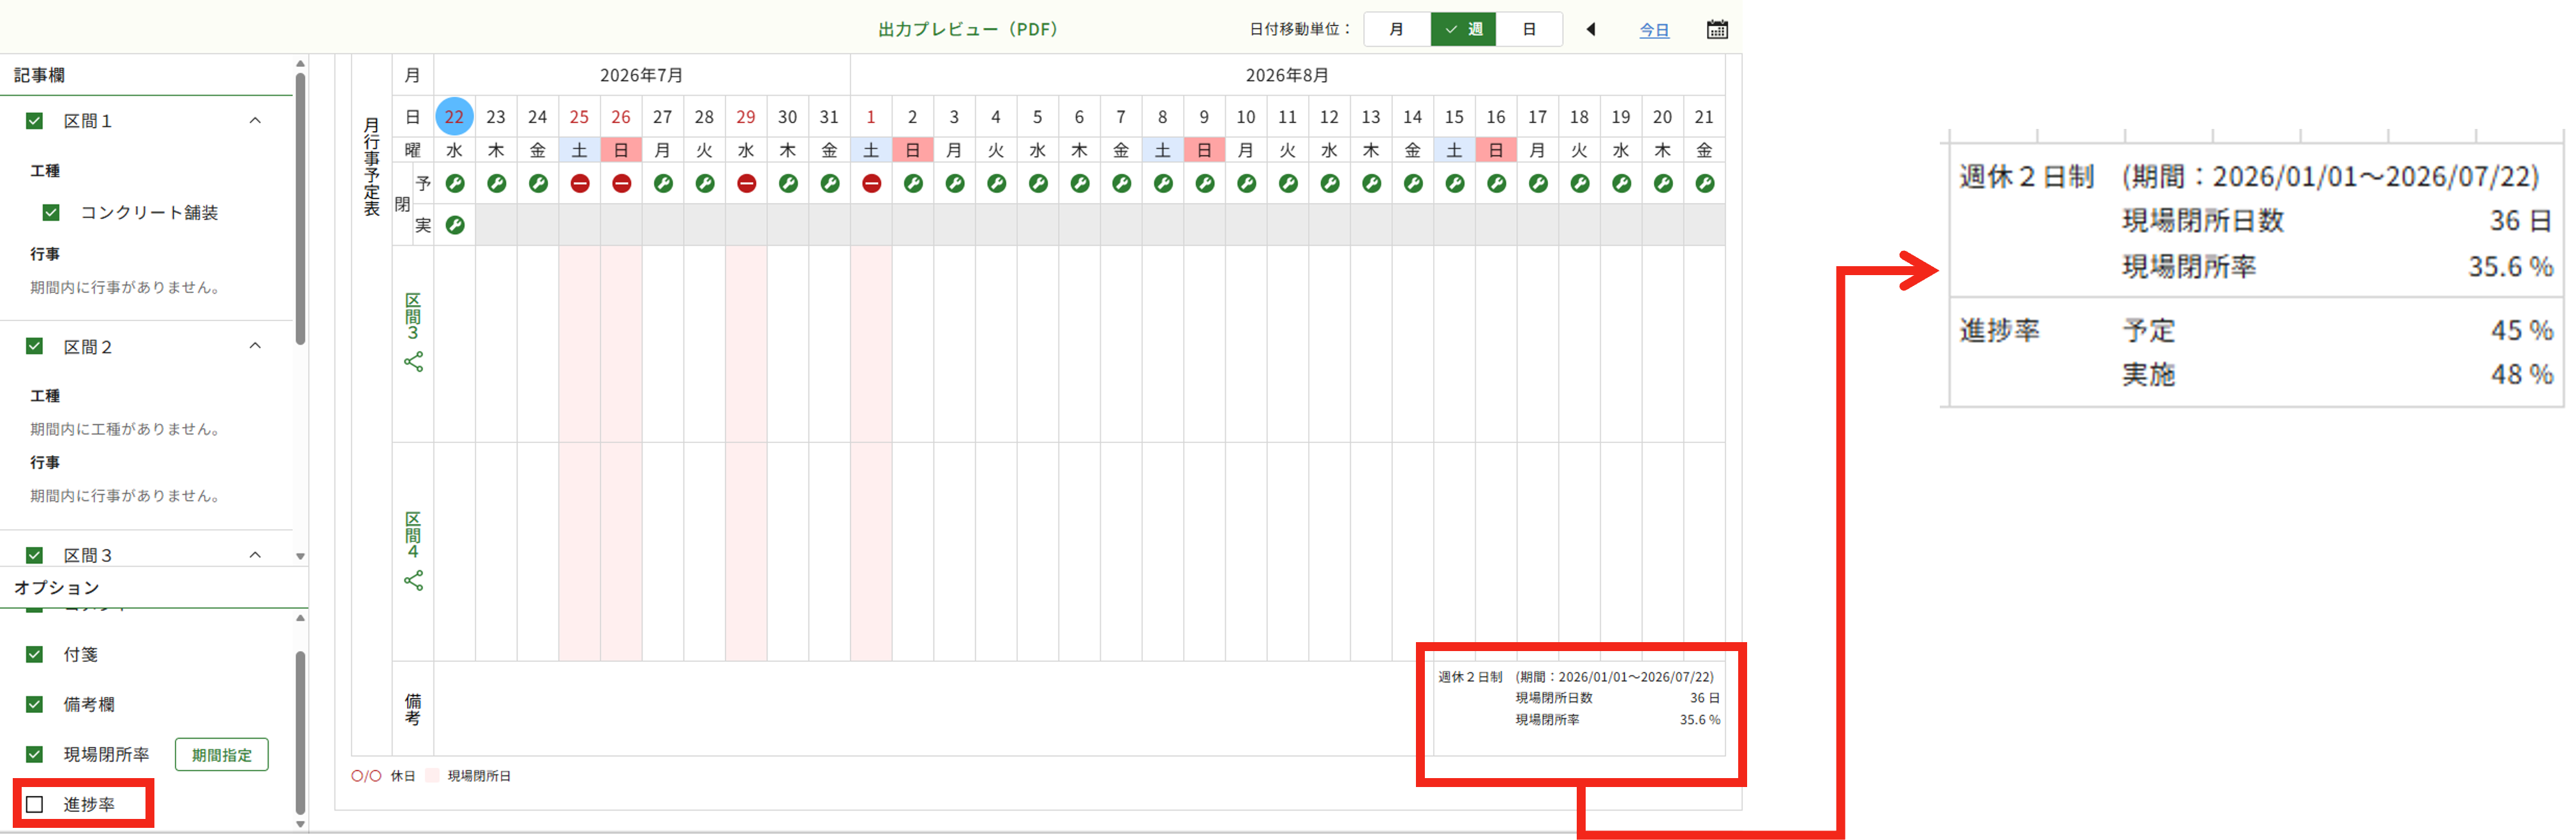Click planned work icon for July 27
This screenshot has height=840, width=2576.
point(663,183)
